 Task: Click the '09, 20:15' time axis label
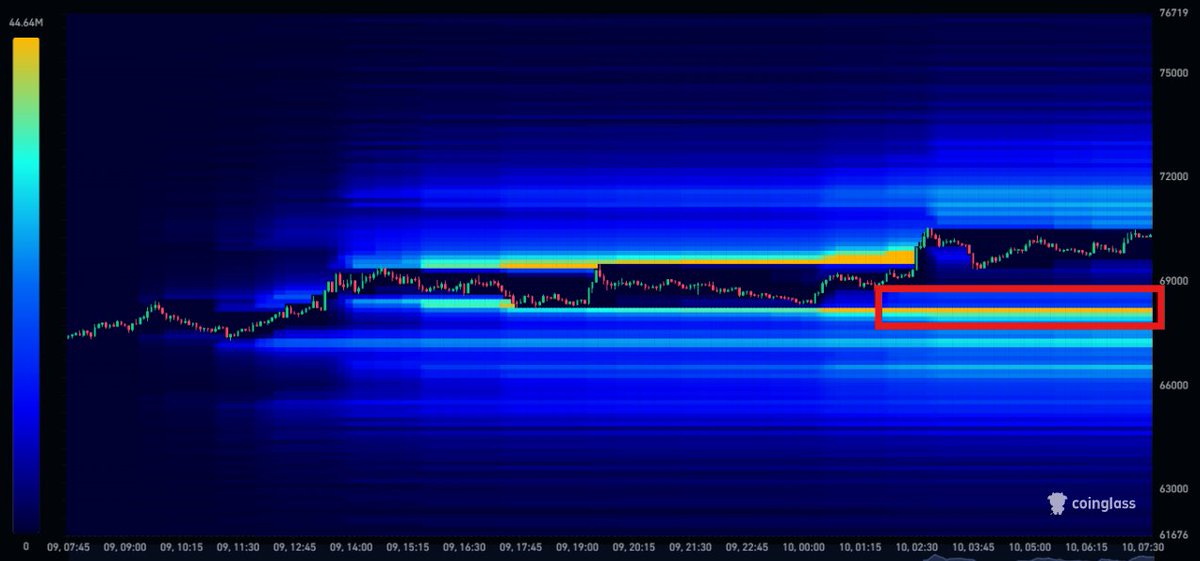[x=634, y=548]
